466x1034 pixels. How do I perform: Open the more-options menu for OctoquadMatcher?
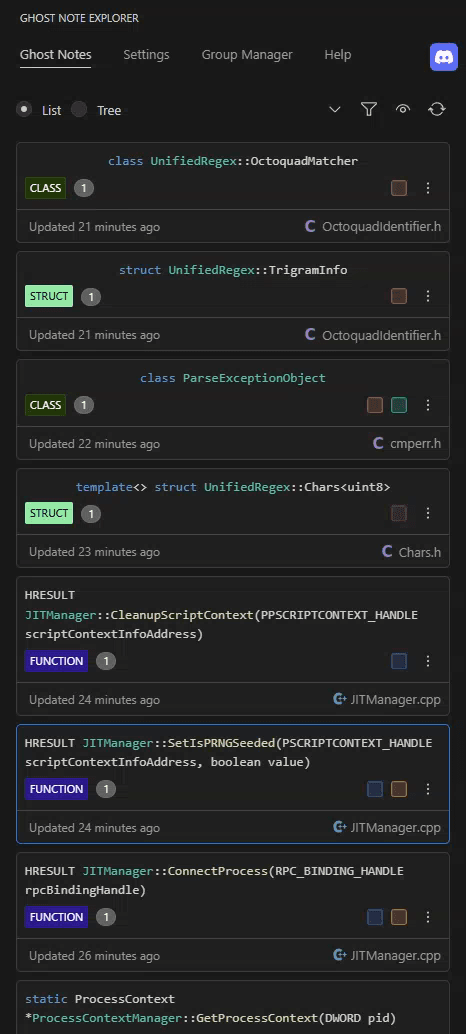tap(428, 188)
